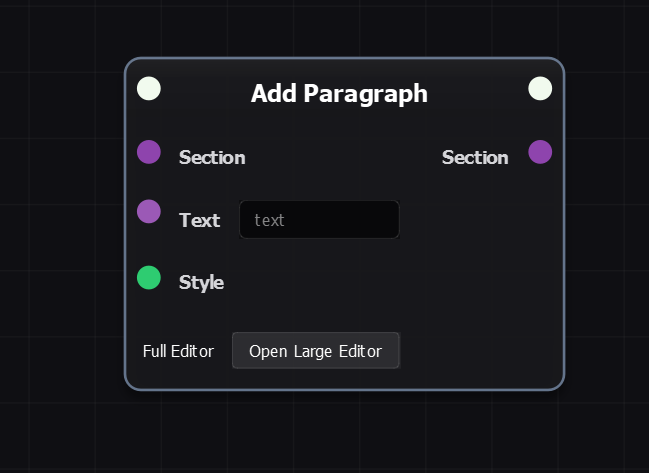Click the white execution output pin
This screenshot has height=473, width=649.
point(540,89)
